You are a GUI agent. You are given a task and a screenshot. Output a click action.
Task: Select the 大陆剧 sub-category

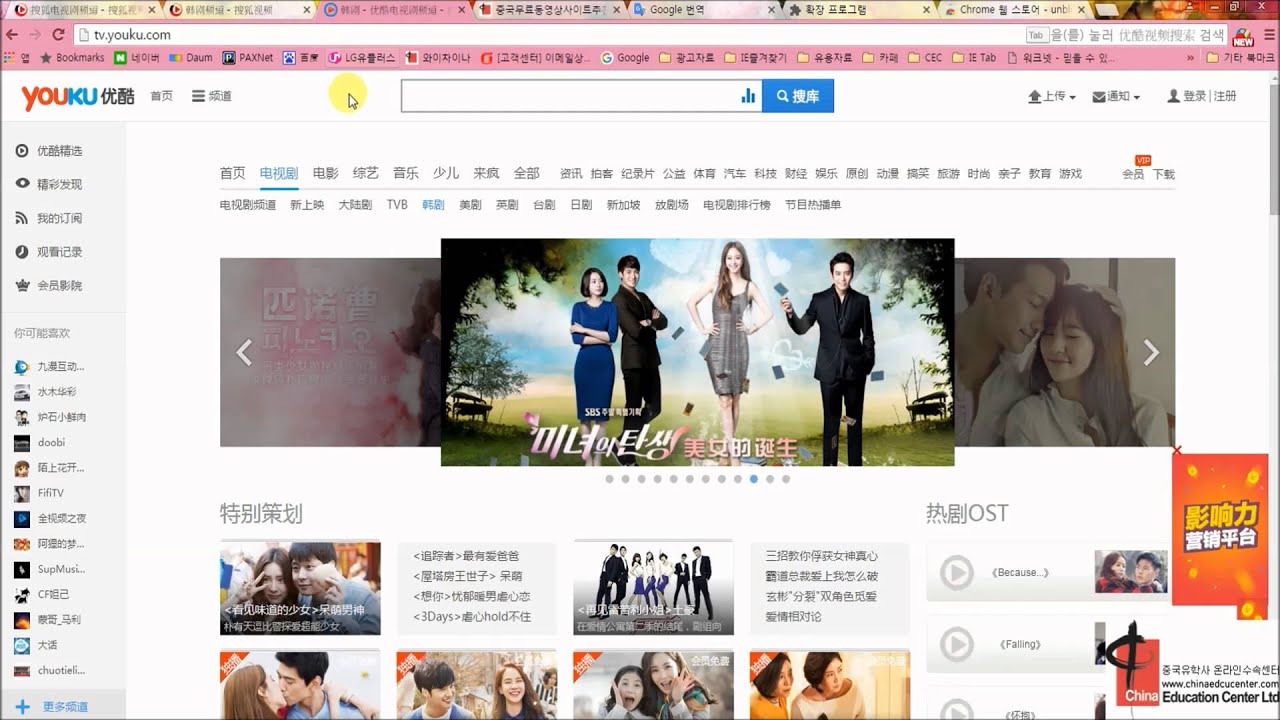click(x=355, y=205)
